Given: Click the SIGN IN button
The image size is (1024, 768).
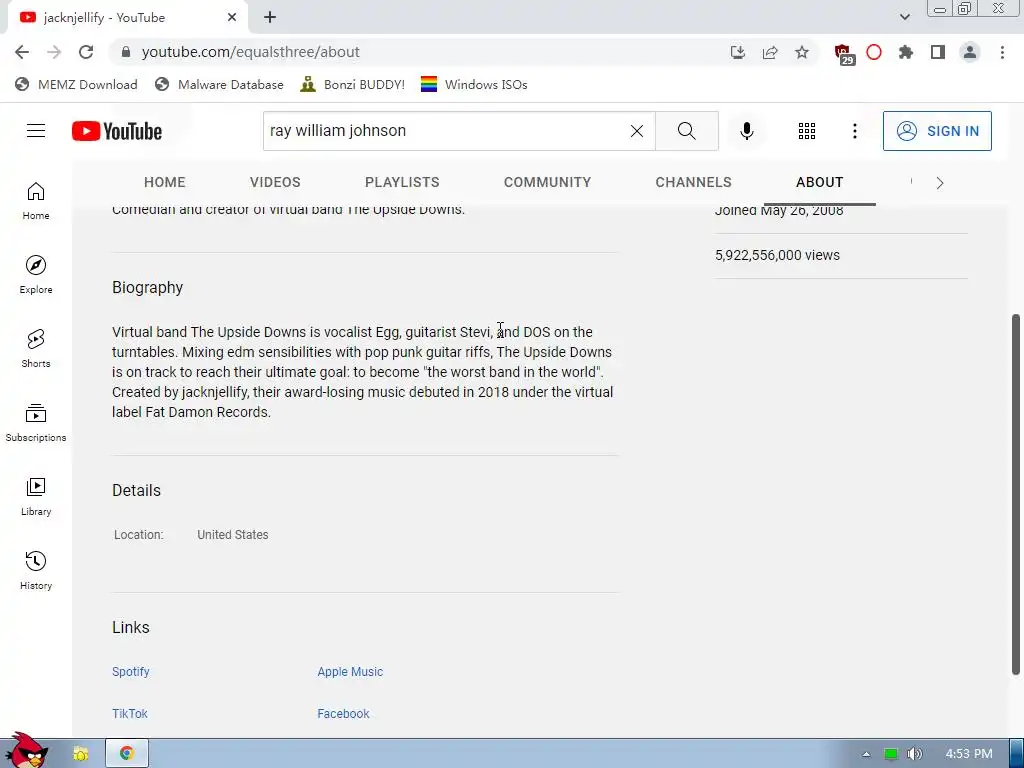Looking at the screenshot, I should 936,131.
